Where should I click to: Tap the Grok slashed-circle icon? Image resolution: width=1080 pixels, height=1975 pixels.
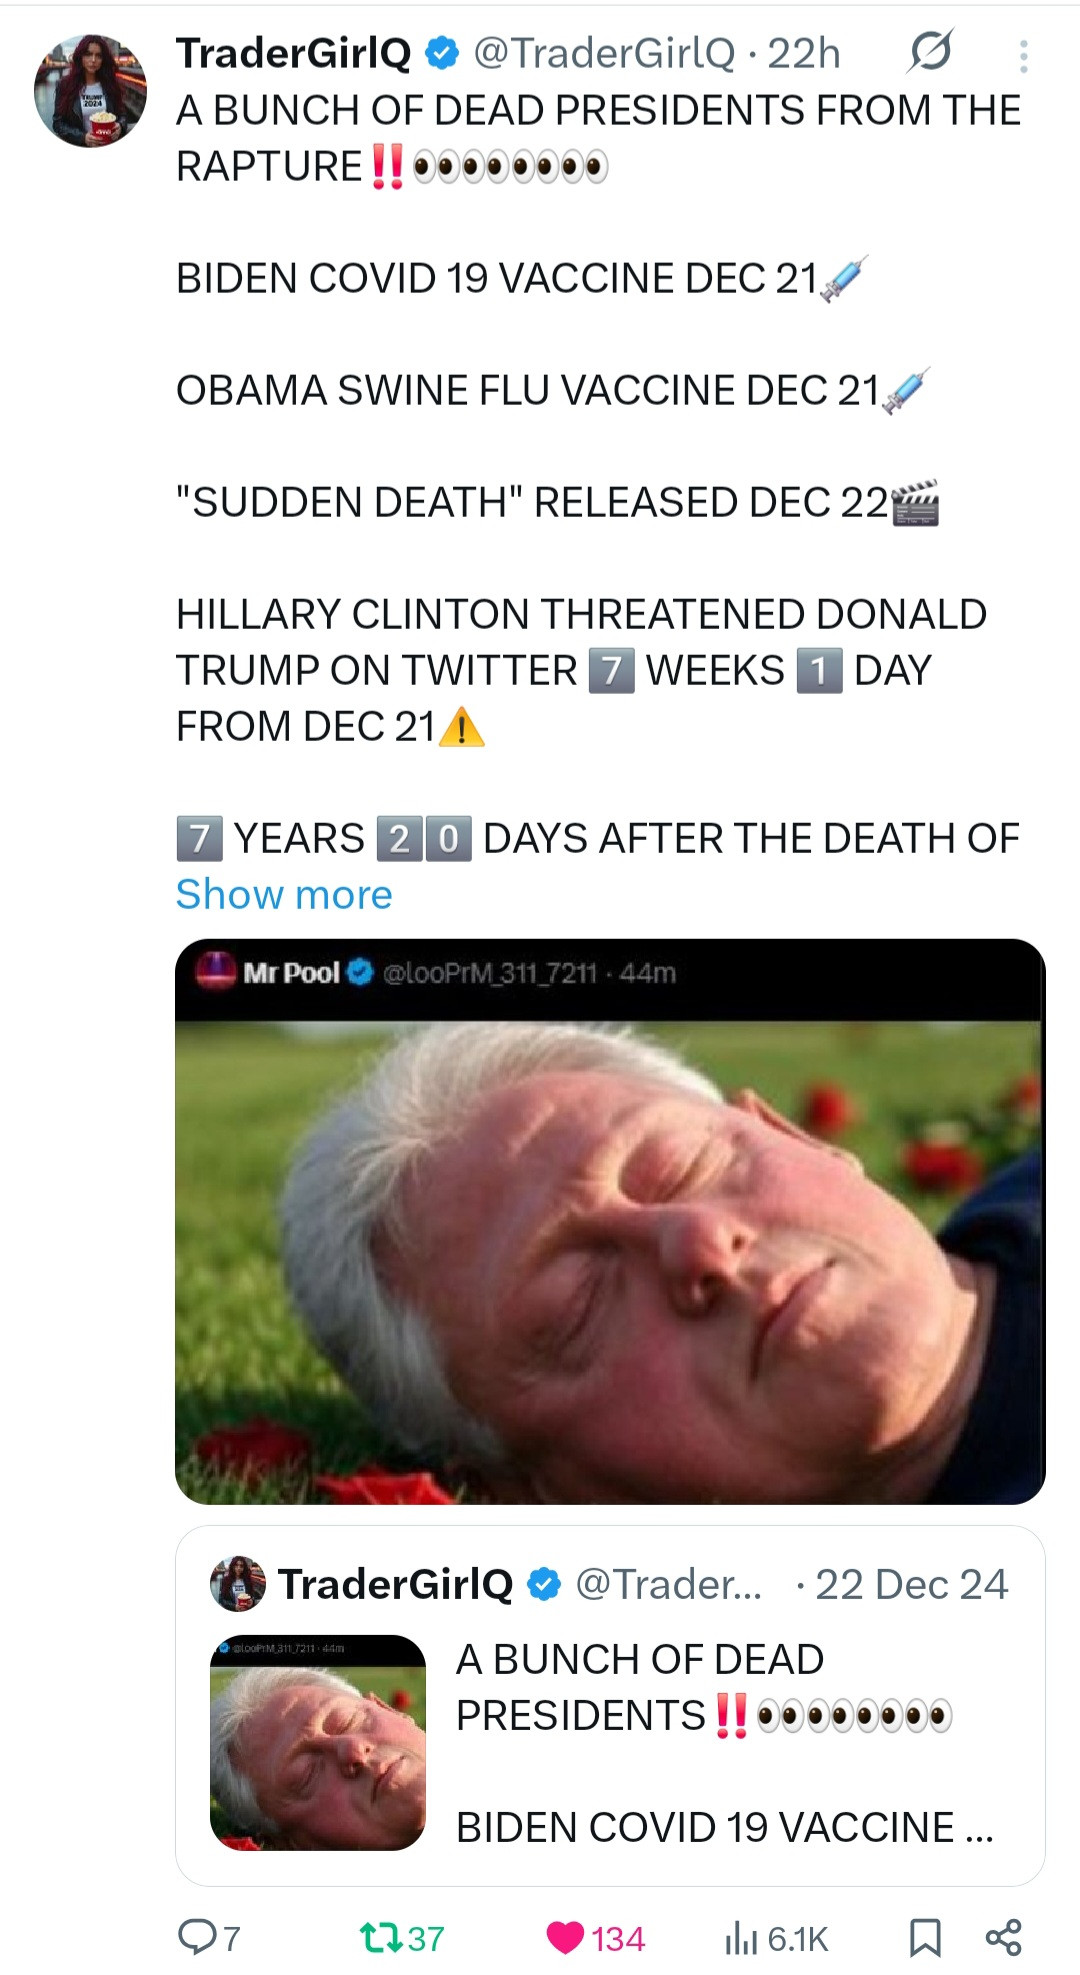point(930,52)
